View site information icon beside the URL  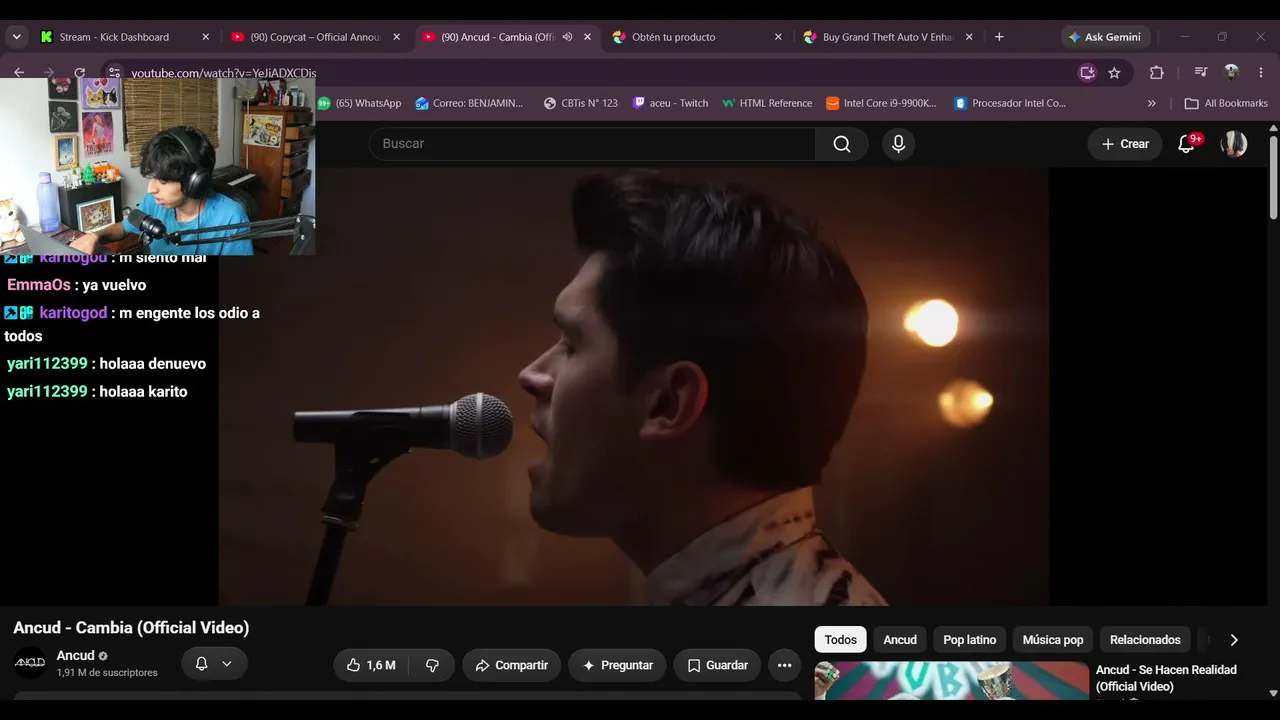114,73
